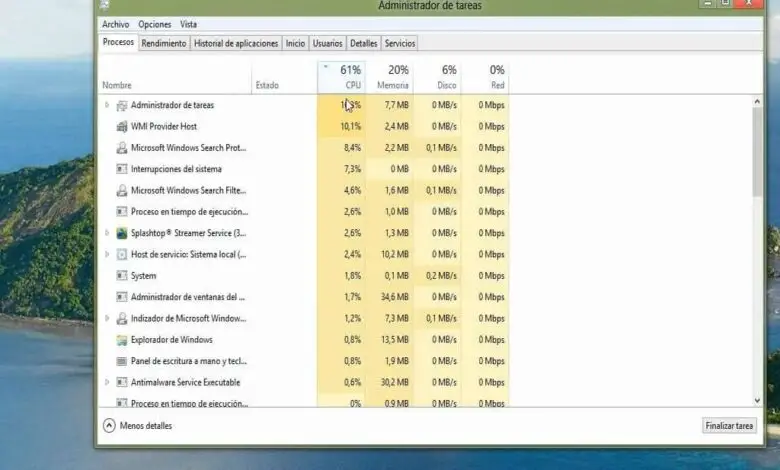The image size is (780, 470).
Task: Open the Opciones menu
Action: [x=155, y=24]
